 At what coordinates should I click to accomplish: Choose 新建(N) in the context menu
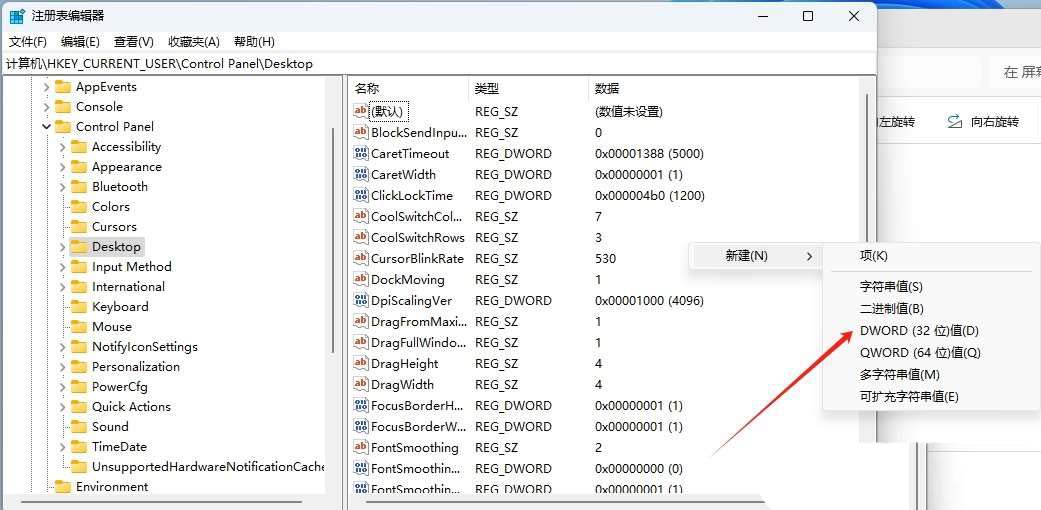click(x=756, y=256)
